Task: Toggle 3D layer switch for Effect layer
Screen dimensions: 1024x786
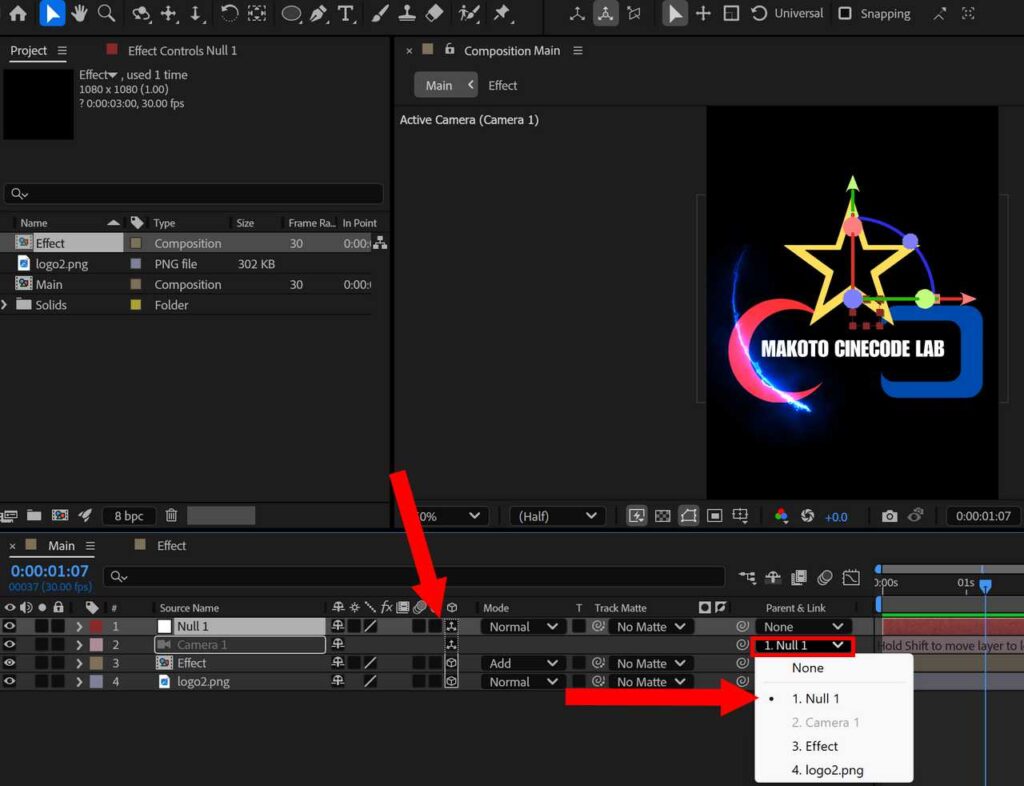Action: pos(451,663)
